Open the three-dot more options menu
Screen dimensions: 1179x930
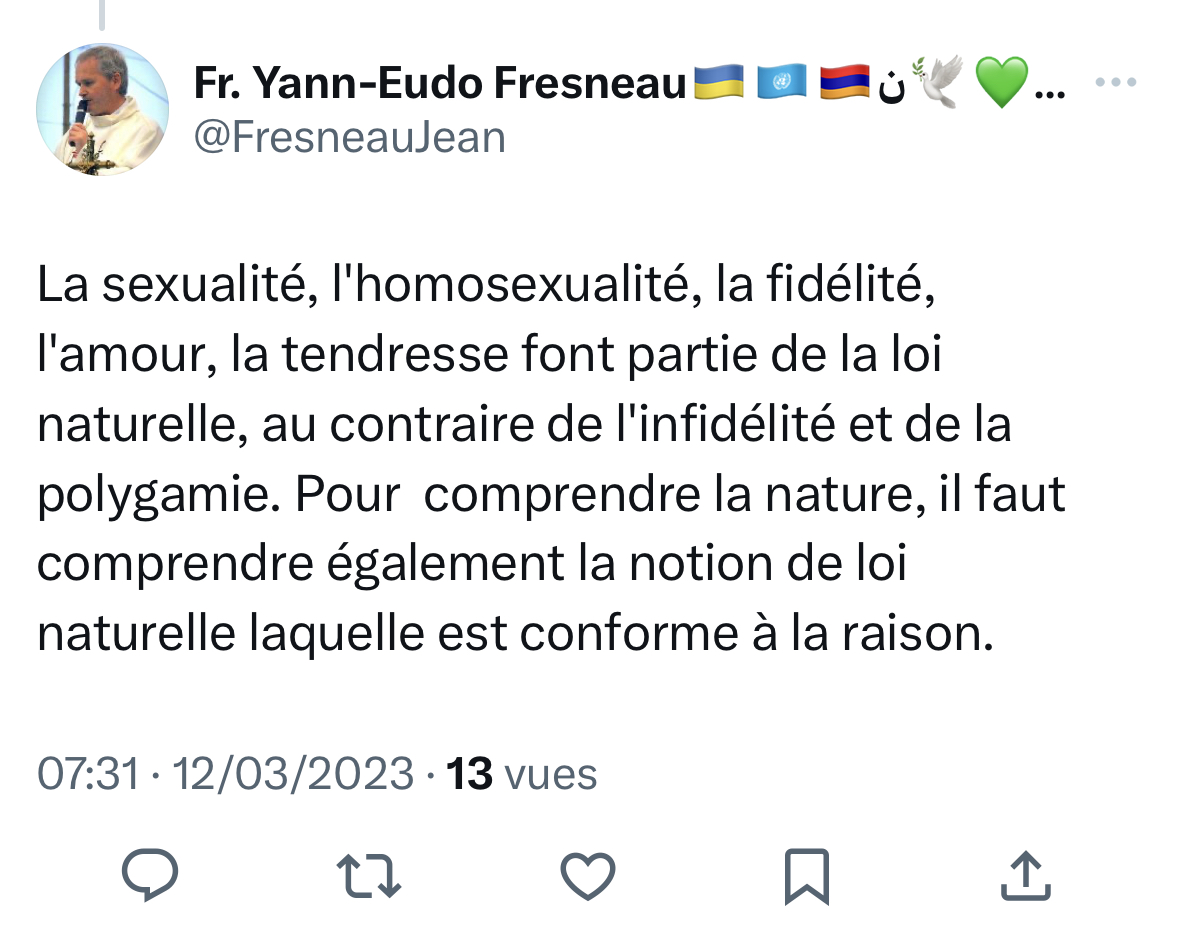click(x=1117, y=82)
